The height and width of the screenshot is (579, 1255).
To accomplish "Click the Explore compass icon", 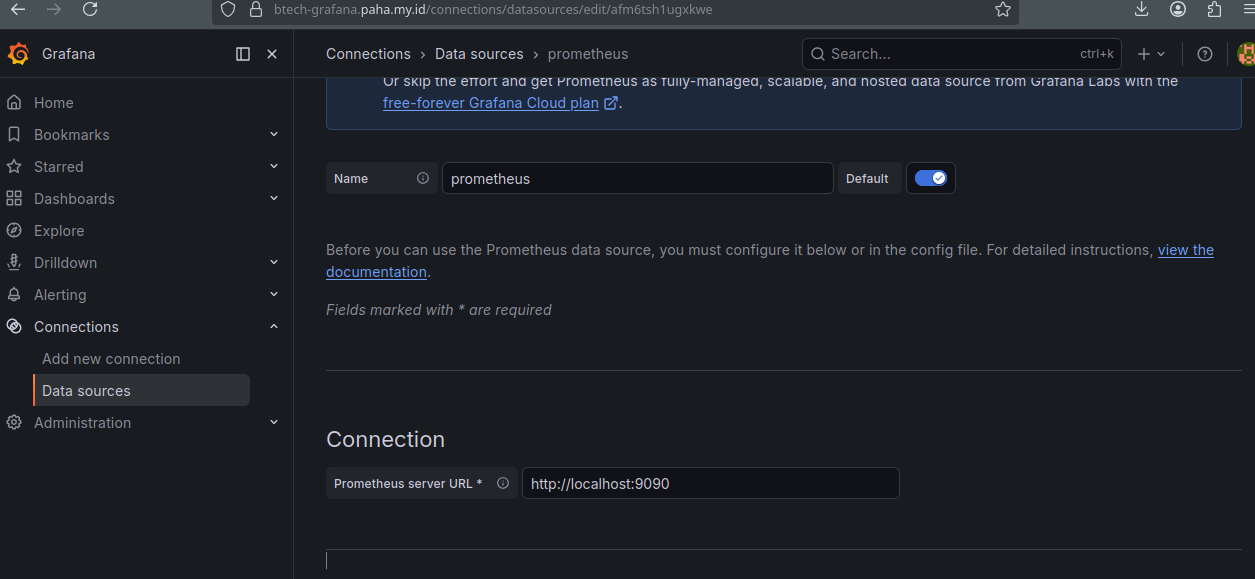I will 14,230.
